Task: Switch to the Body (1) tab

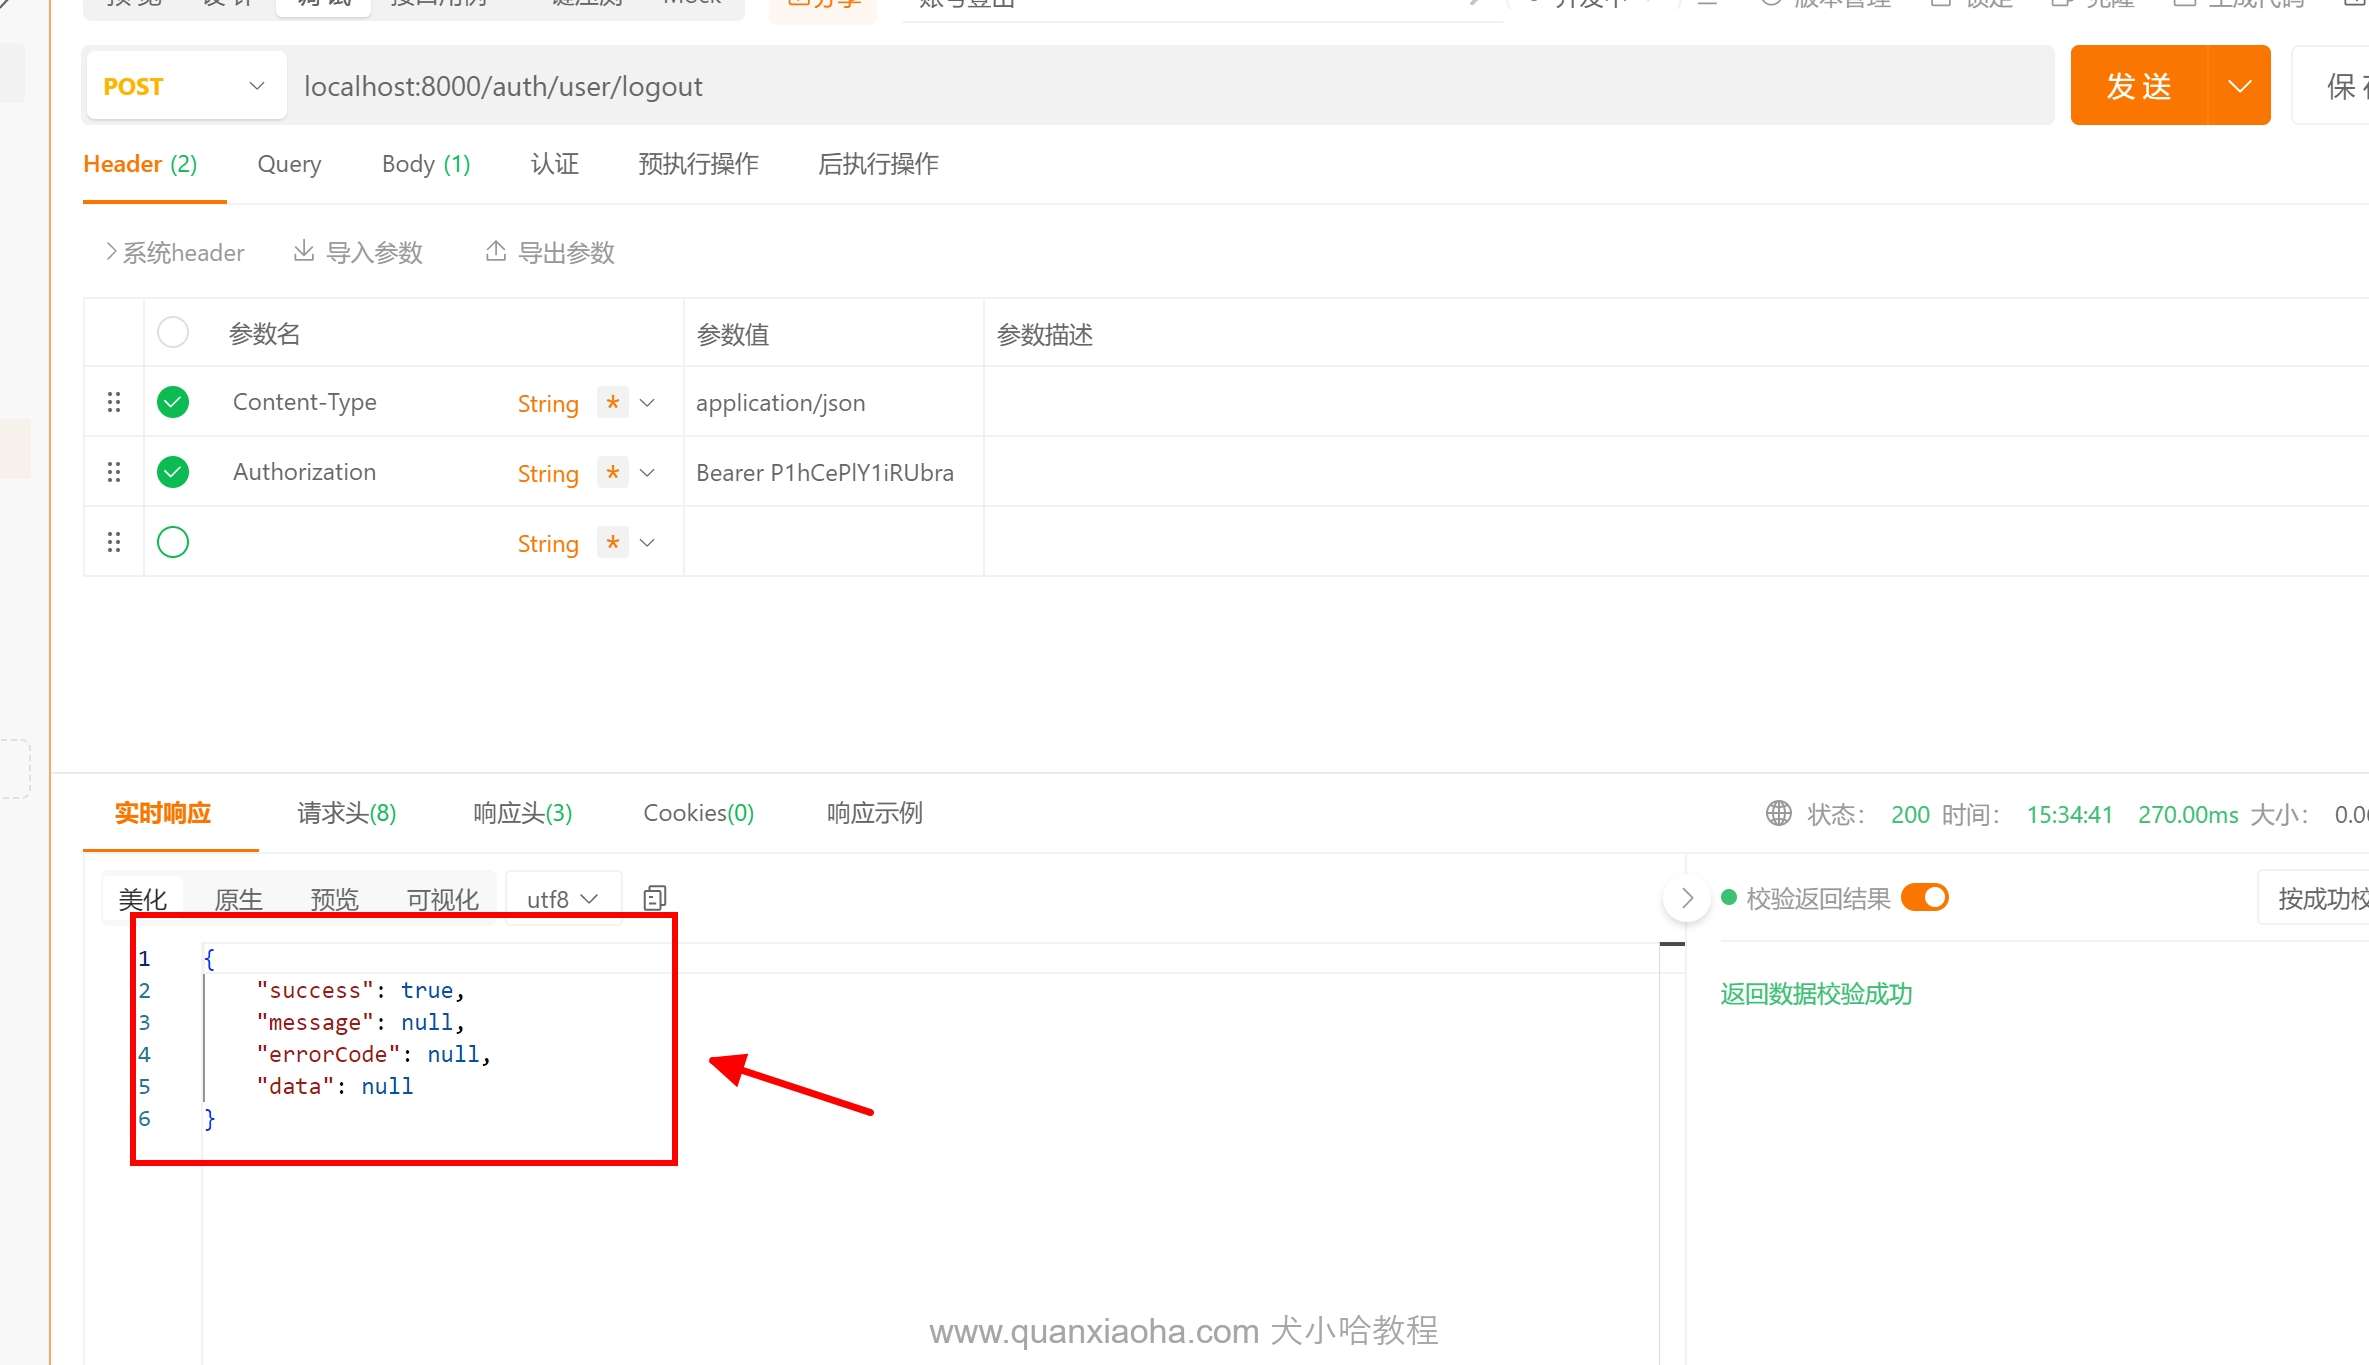Action: point(425,164)
